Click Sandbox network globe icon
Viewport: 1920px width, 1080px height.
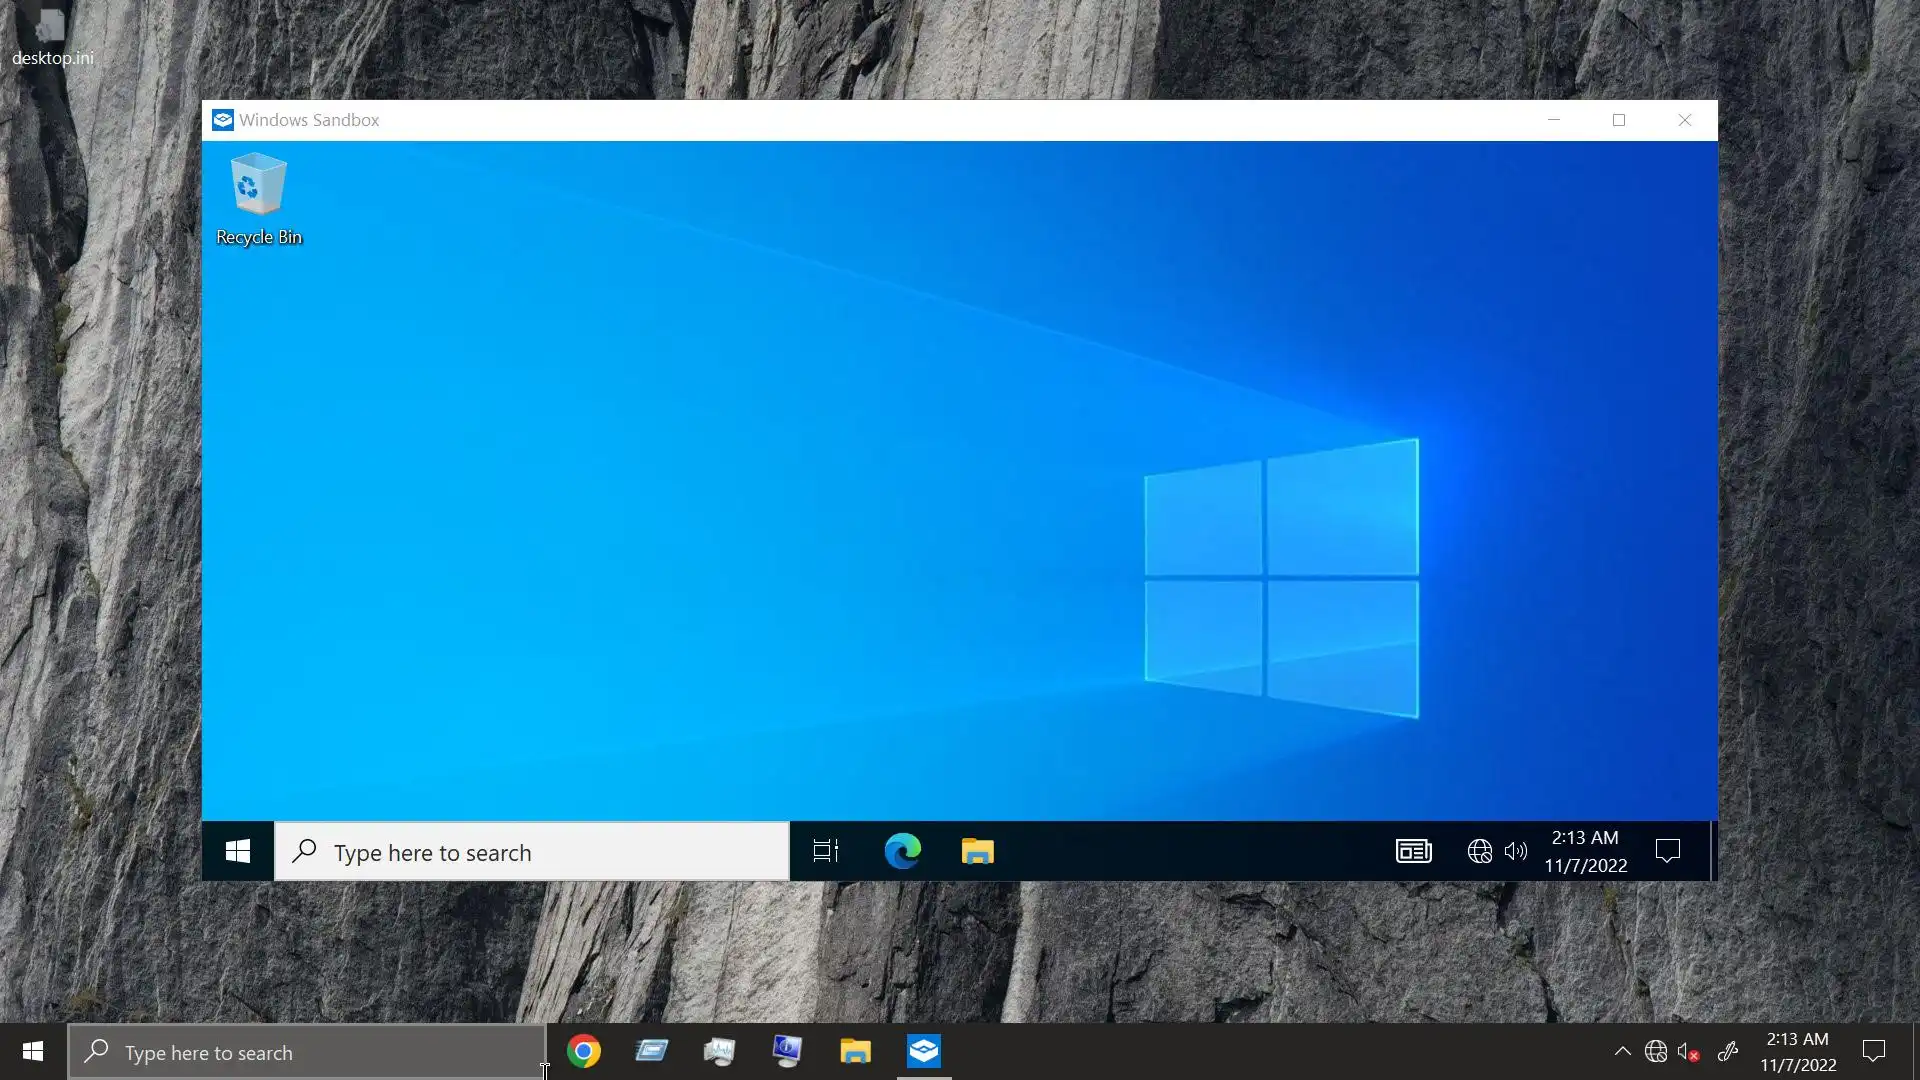pyautogui.click(x=1479, y=851)
